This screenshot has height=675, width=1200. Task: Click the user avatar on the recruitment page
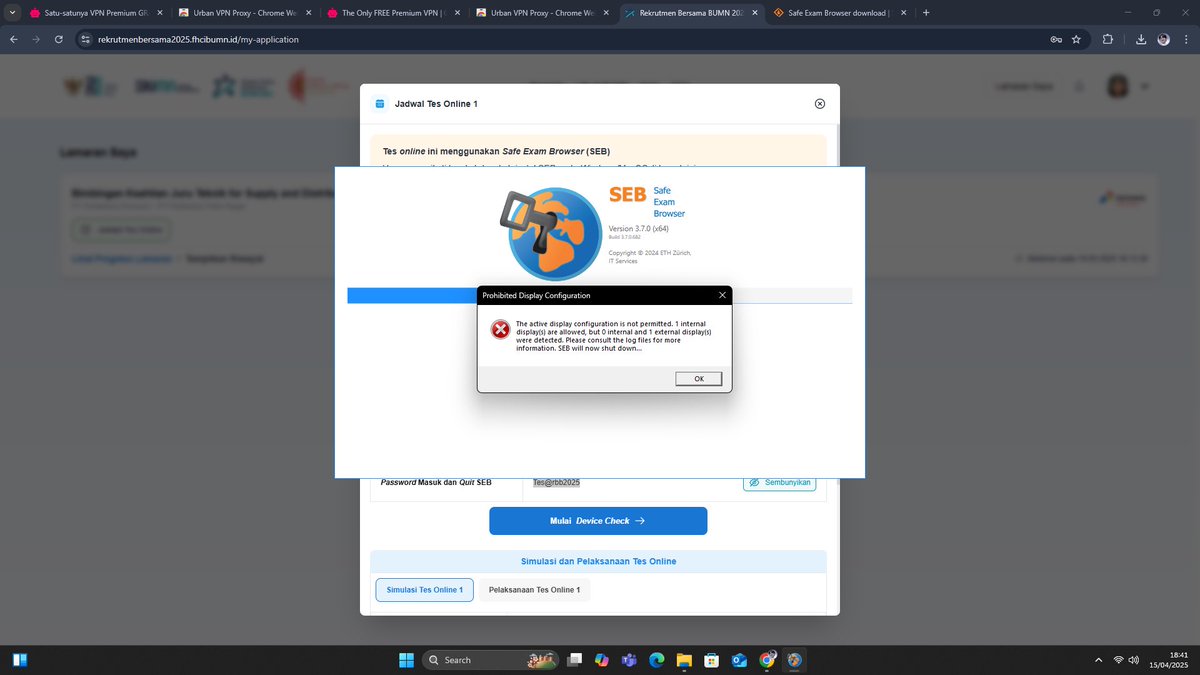1117,86
